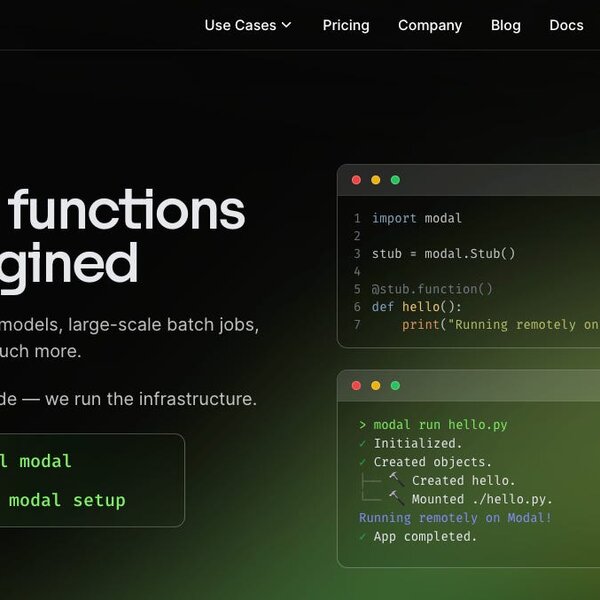600x600 pixels.
Task: Click line number 1 in code editor
Action: click(357, 218)
